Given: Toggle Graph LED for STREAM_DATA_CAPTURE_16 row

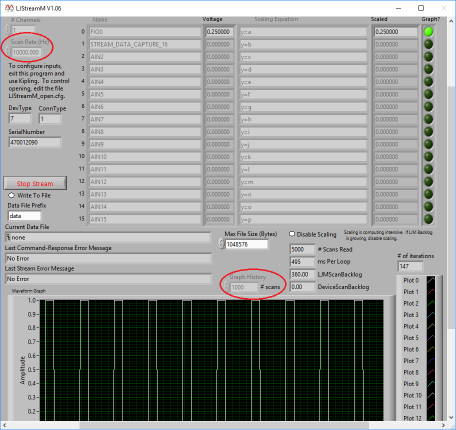Looking at the screenshot, I should pos(428,44).
